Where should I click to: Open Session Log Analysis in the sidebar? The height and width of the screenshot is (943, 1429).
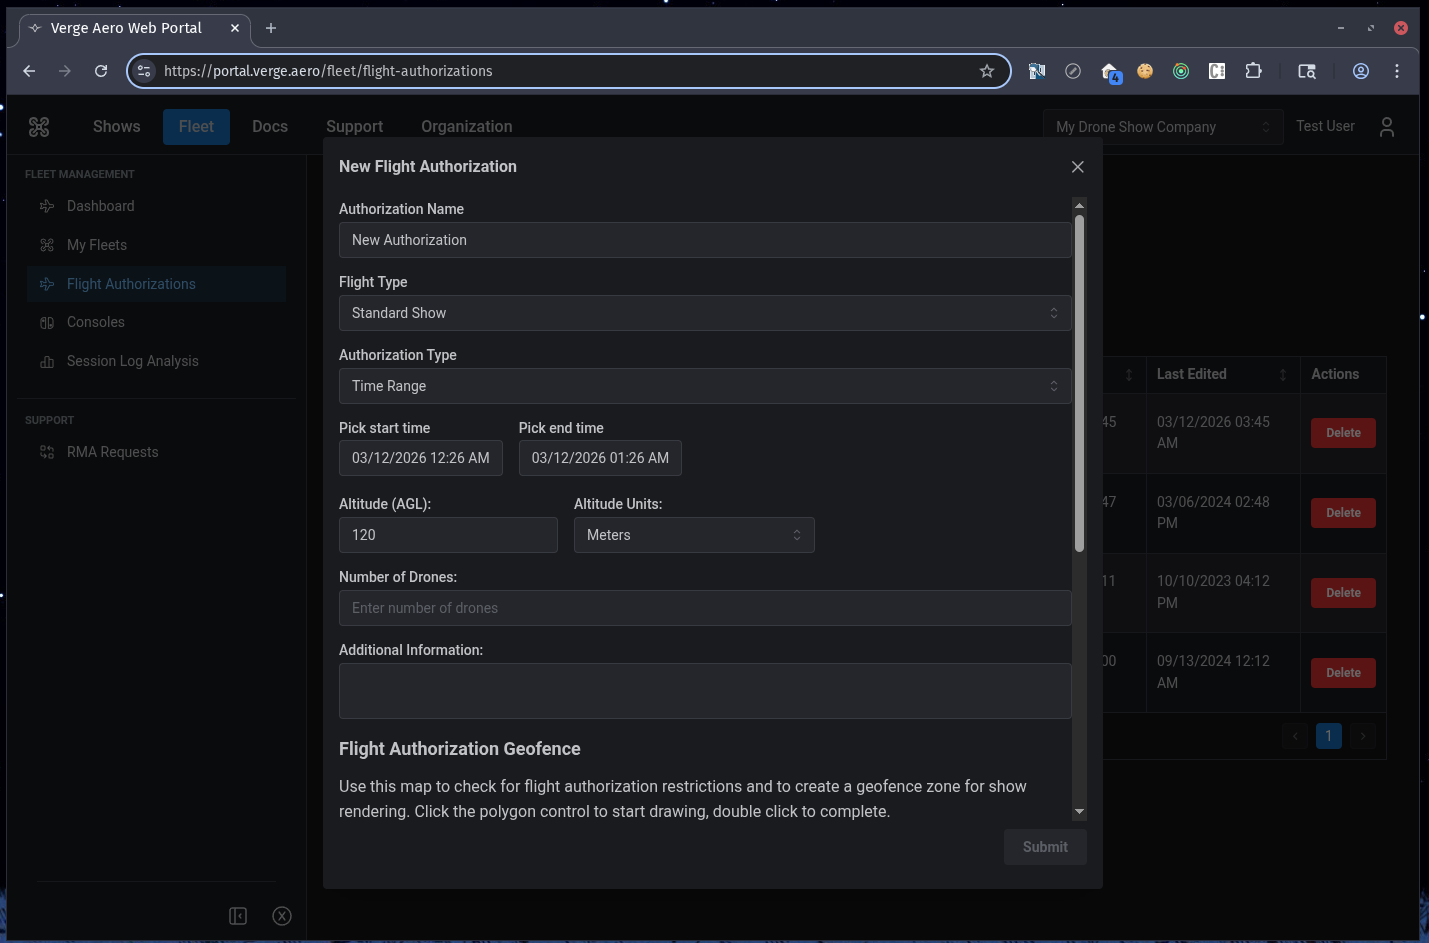(x=132, y=361)
